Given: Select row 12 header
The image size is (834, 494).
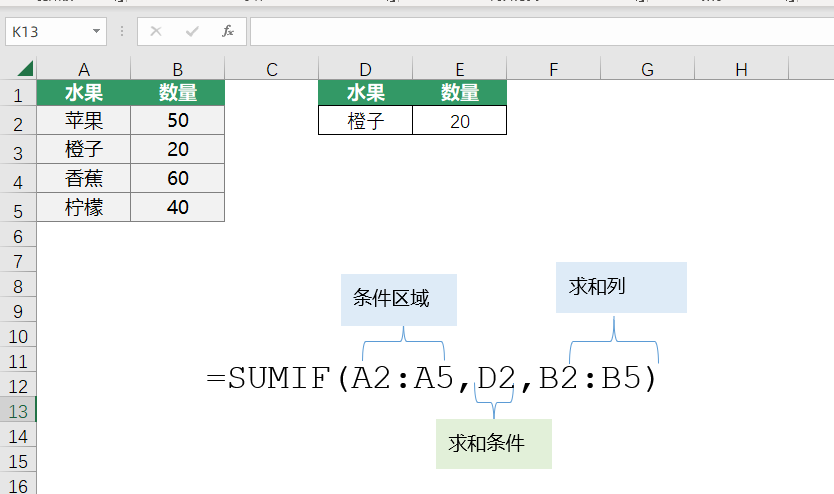Looking at the screenshot, I should [18, 386].
